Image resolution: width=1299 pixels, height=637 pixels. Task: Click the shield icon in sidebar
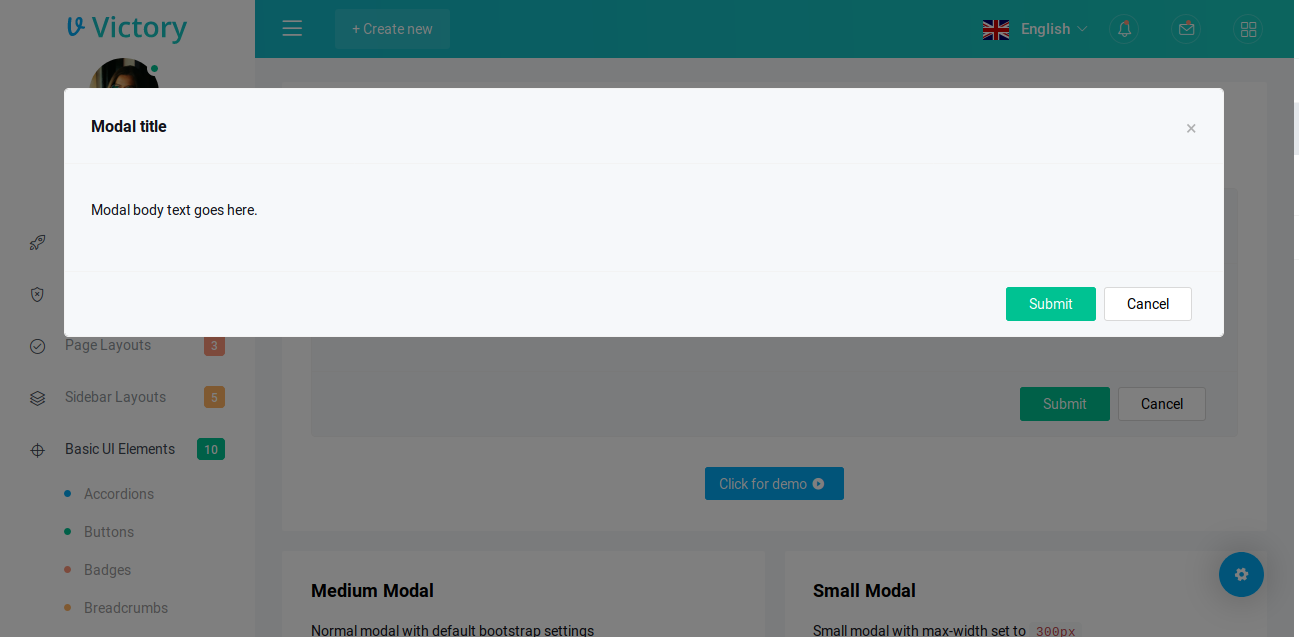pos(37,294)
